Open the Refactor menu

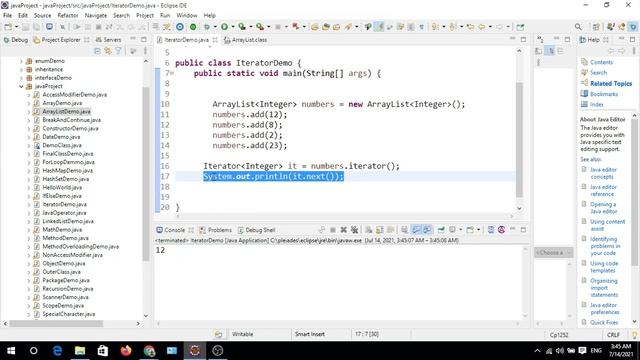(68, 15)
